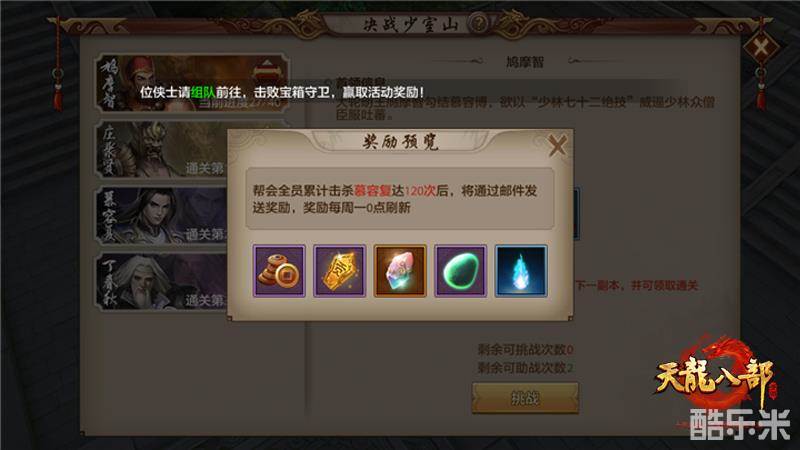
Task: Tap the green jade stone reward
Action: [x=460, y=270]
